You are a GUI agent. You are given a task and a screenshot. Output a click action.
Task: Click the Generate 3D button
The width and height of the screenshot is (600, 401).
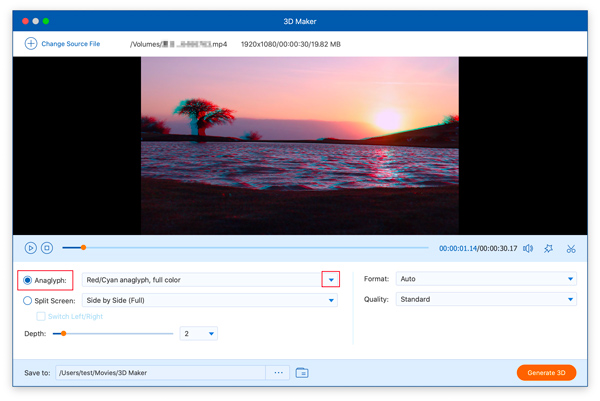pyautogui.click(x=546, y=373)
